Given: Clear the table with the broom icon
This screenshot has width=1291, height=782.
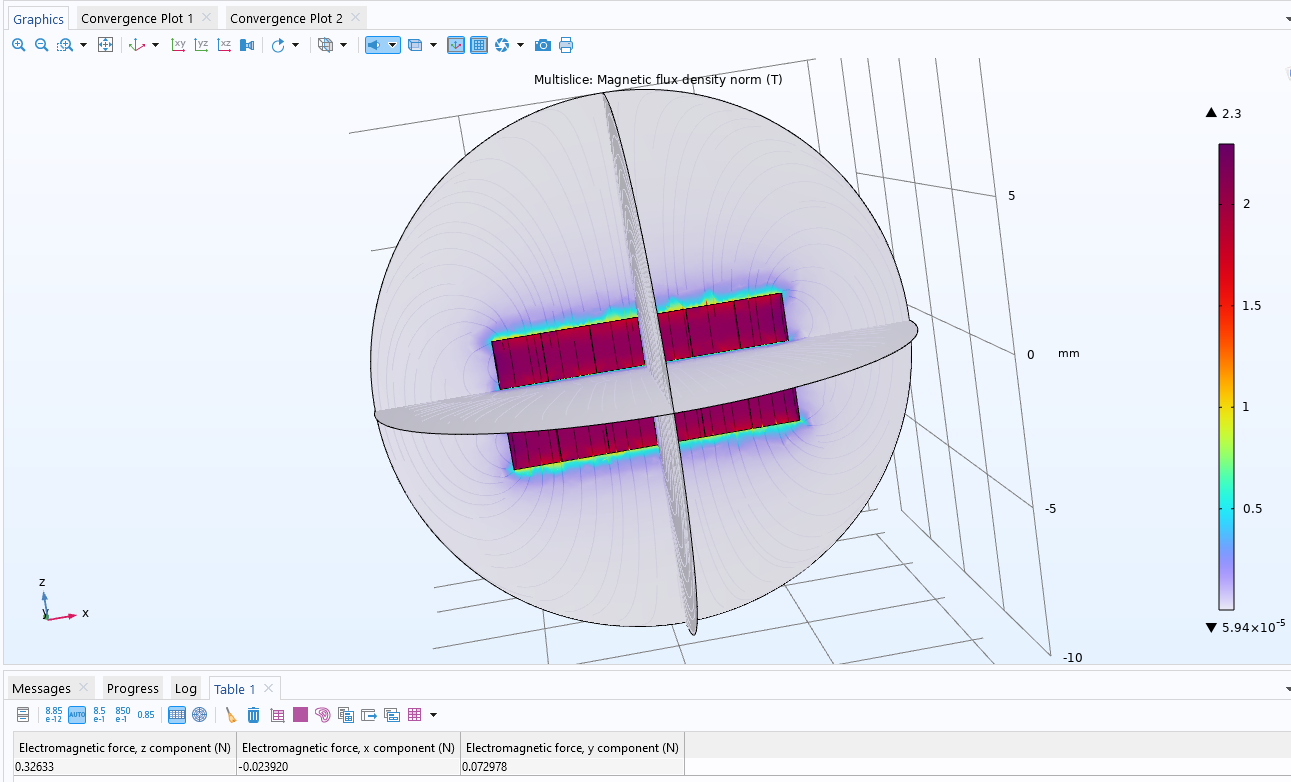Looking at the screenshot, I should pos(231,715).
